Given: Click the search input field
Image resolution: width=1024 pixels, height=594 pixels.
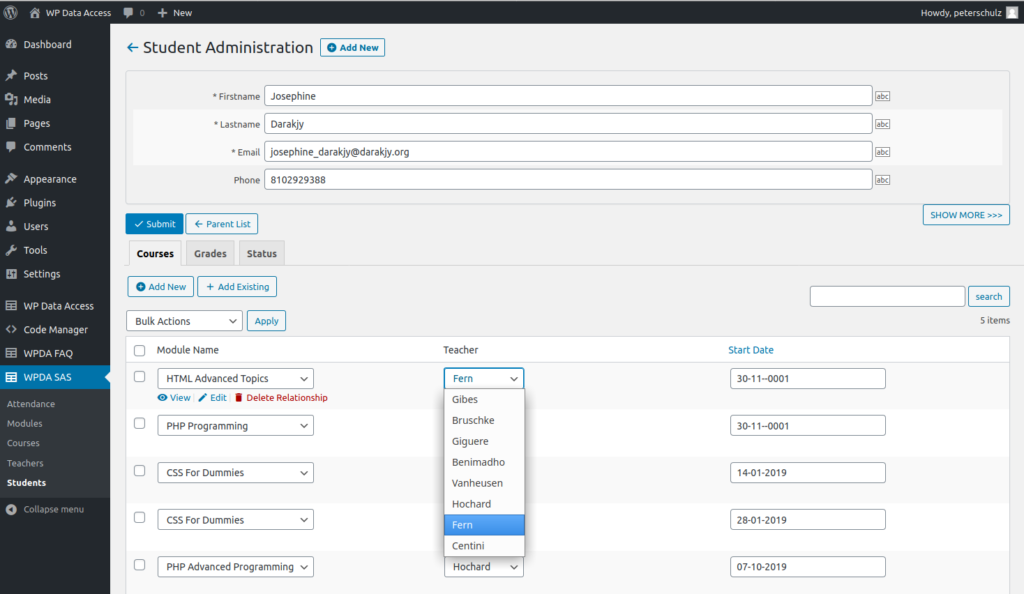Looking at the screenshot, I should (x=887, y=296).
